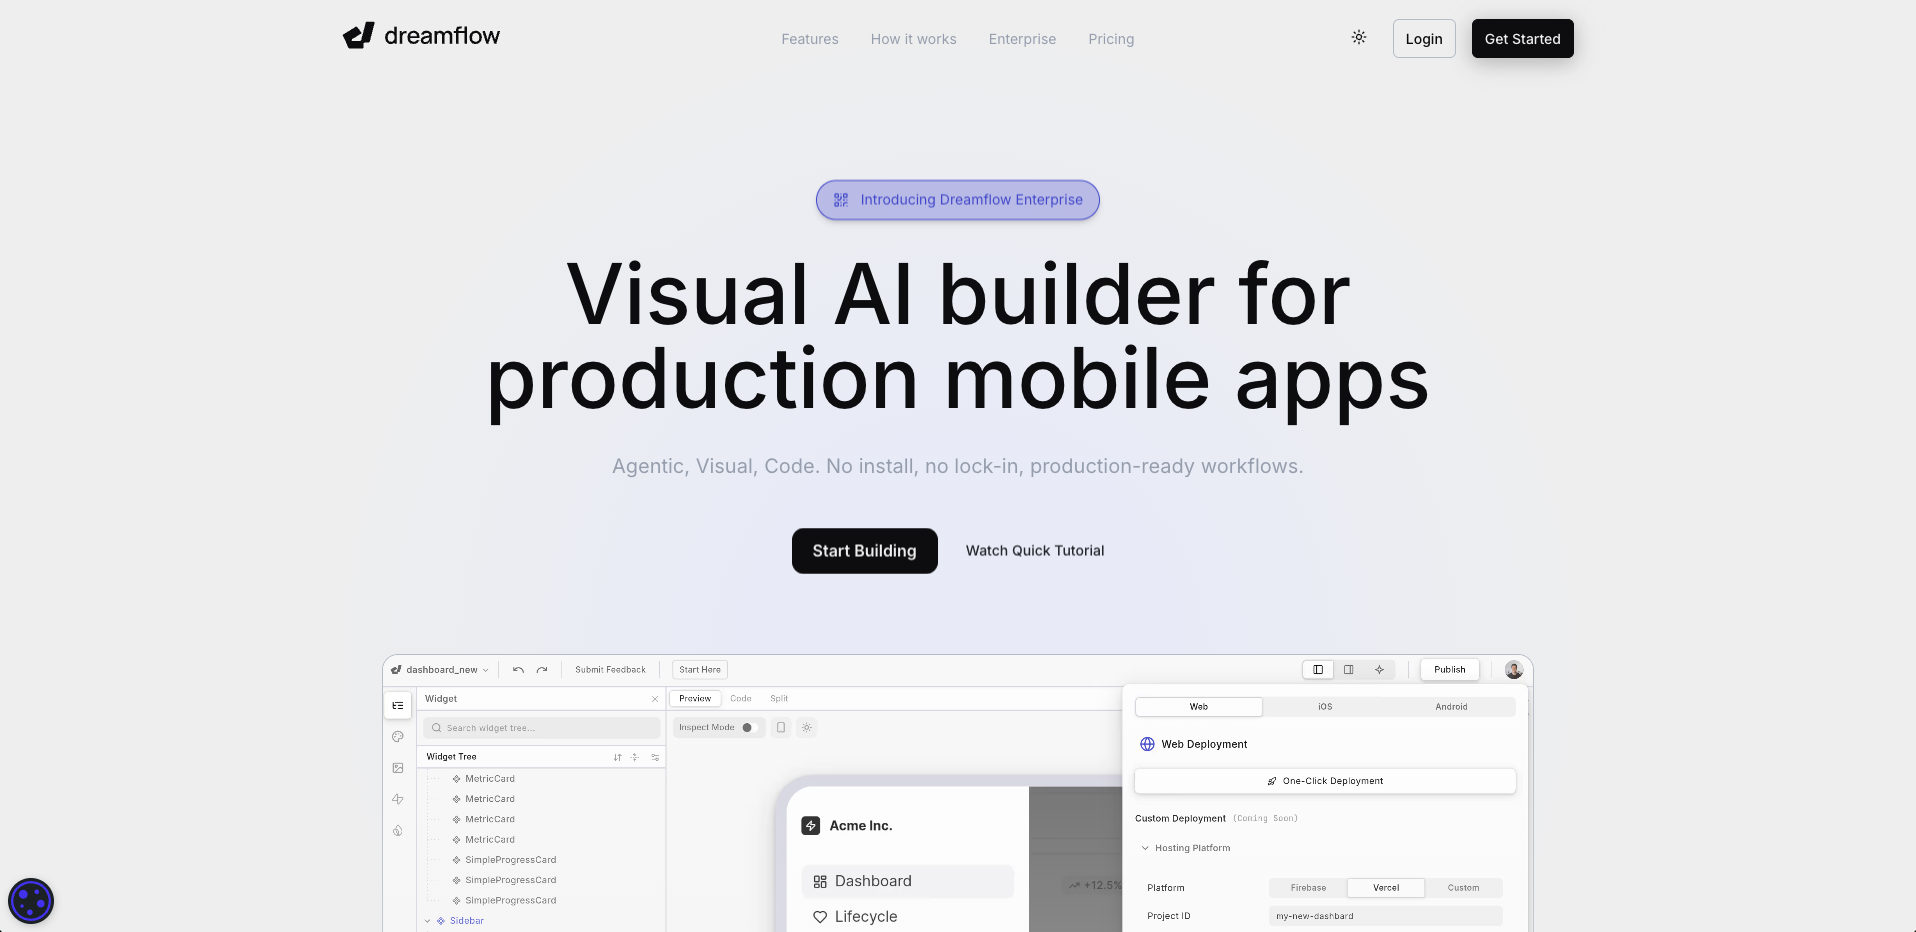Collapse the Hosting Platform section
This screenshot has height=932, width=1916.
click(1186, 848)
